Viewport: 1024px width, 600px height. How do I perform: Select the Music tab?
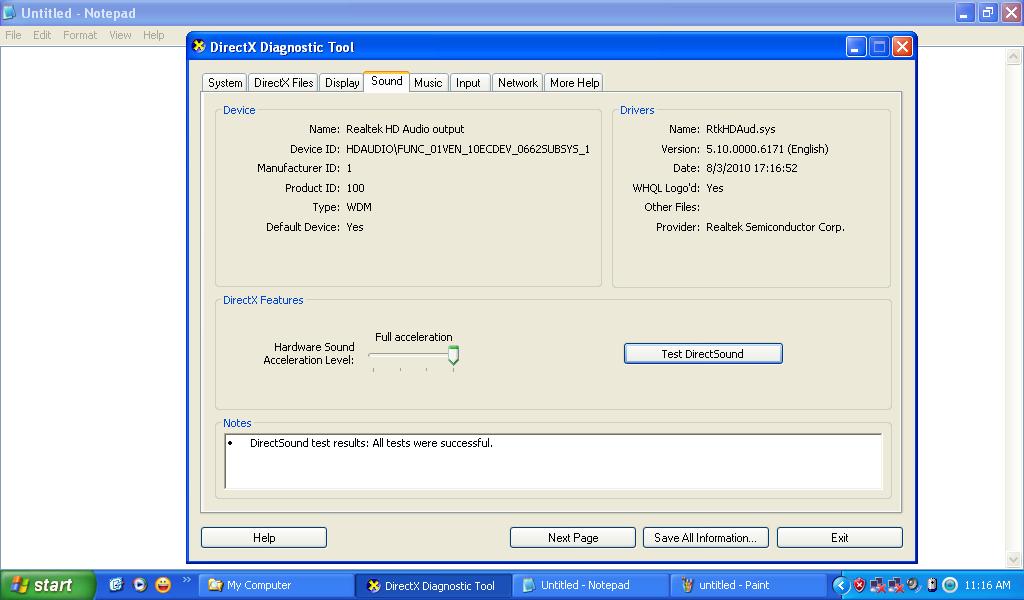click(x=428, y=83)
